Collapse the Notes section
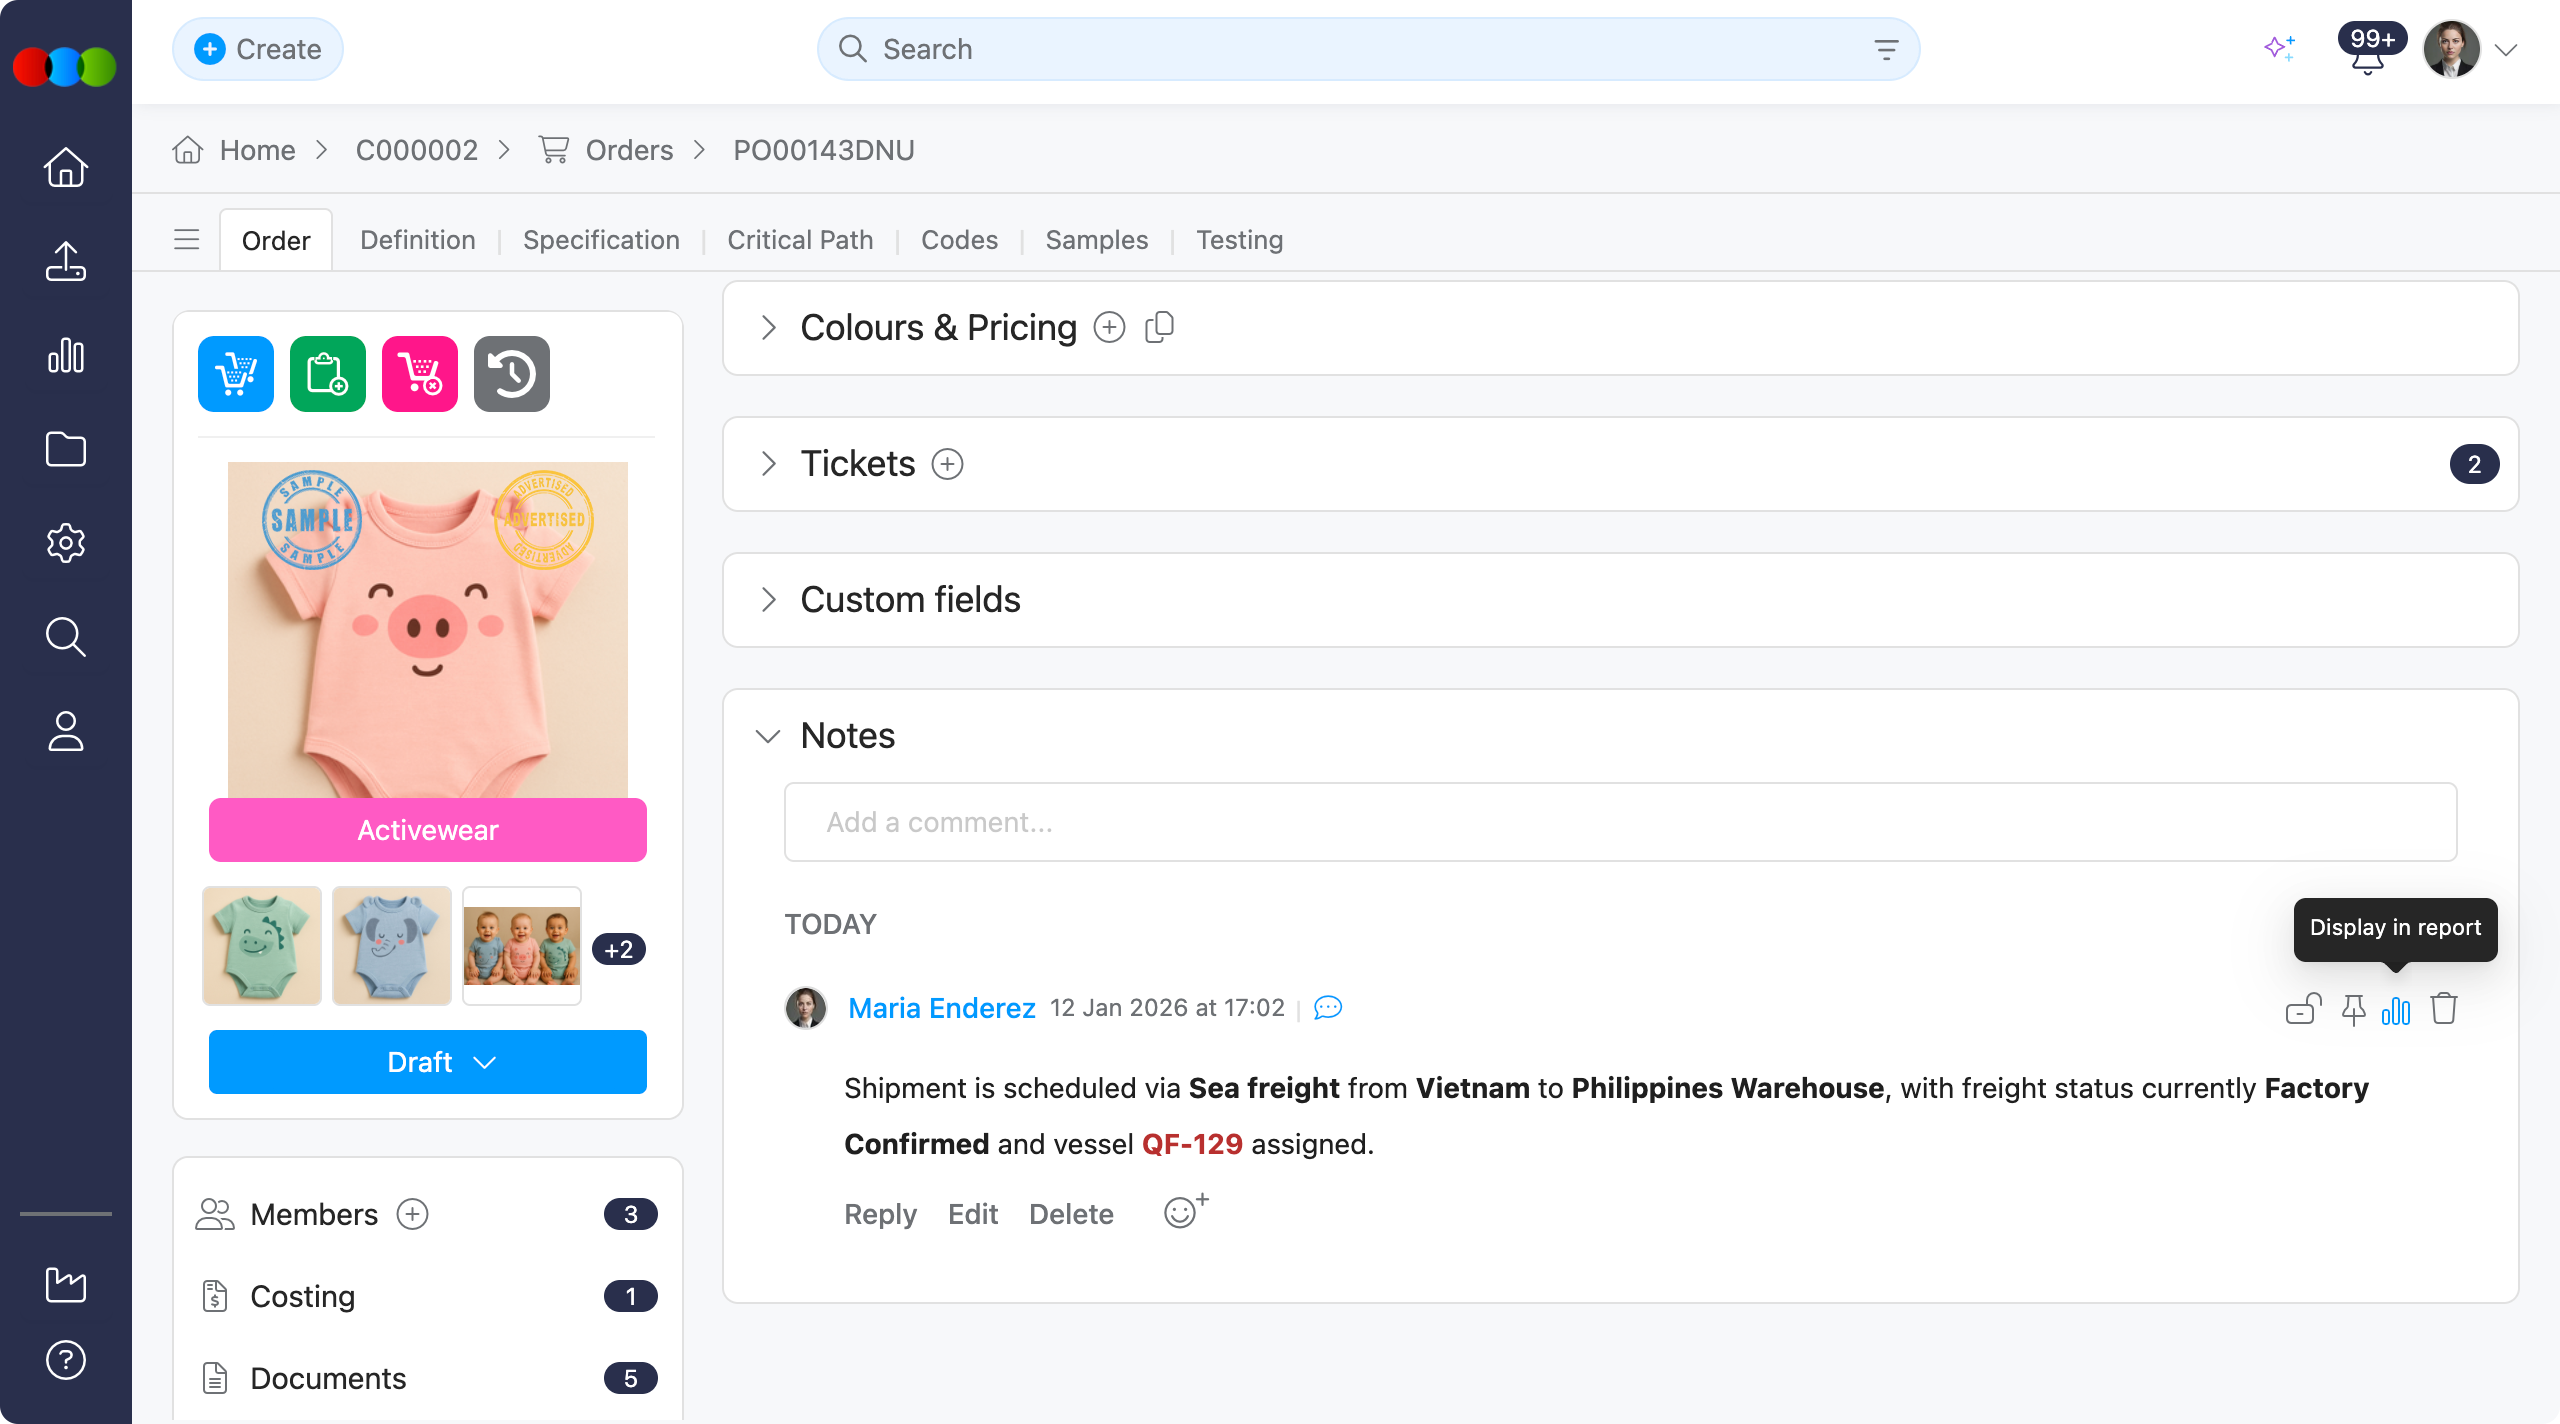Screen dimensions: 2560x1424 pyautogui.click(x=768, y=736)
